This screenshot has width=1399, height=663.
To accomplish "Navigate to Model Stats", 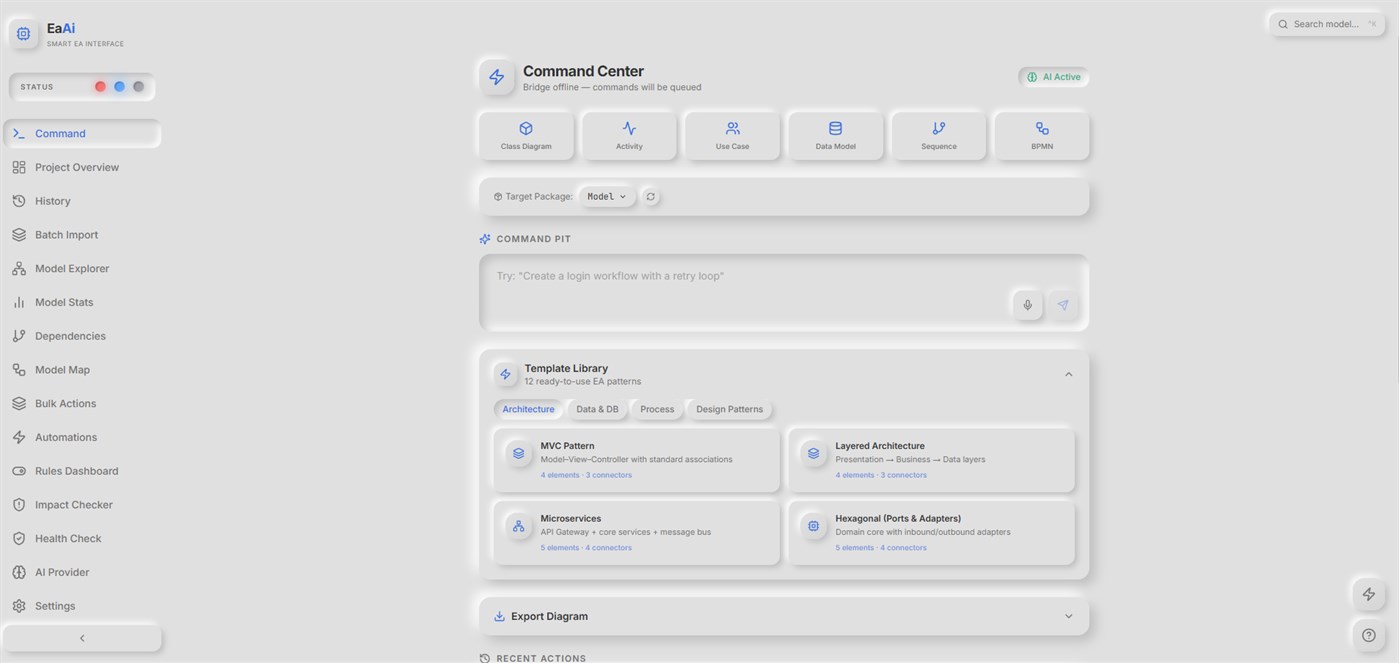I will 82,302.
